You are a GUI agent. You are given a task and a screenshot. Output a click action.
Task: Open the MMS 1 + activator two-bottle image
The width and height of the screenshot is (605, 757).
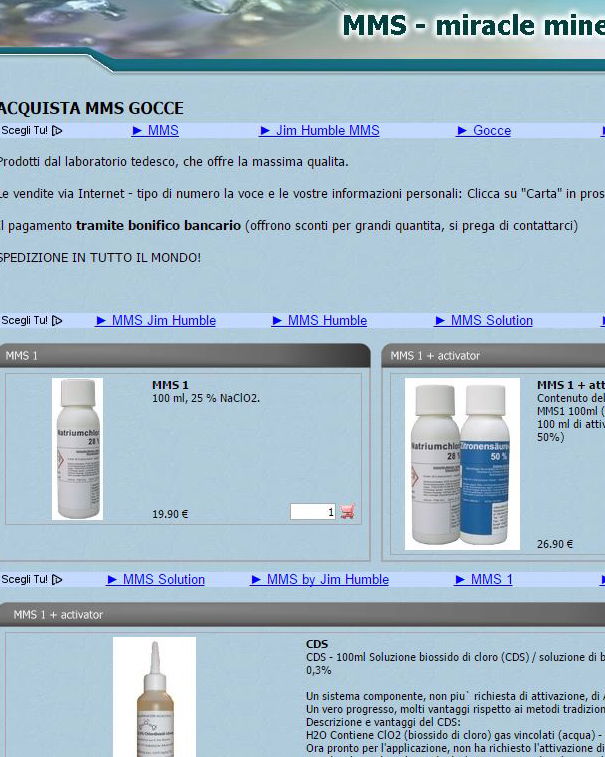click(462, 464)
